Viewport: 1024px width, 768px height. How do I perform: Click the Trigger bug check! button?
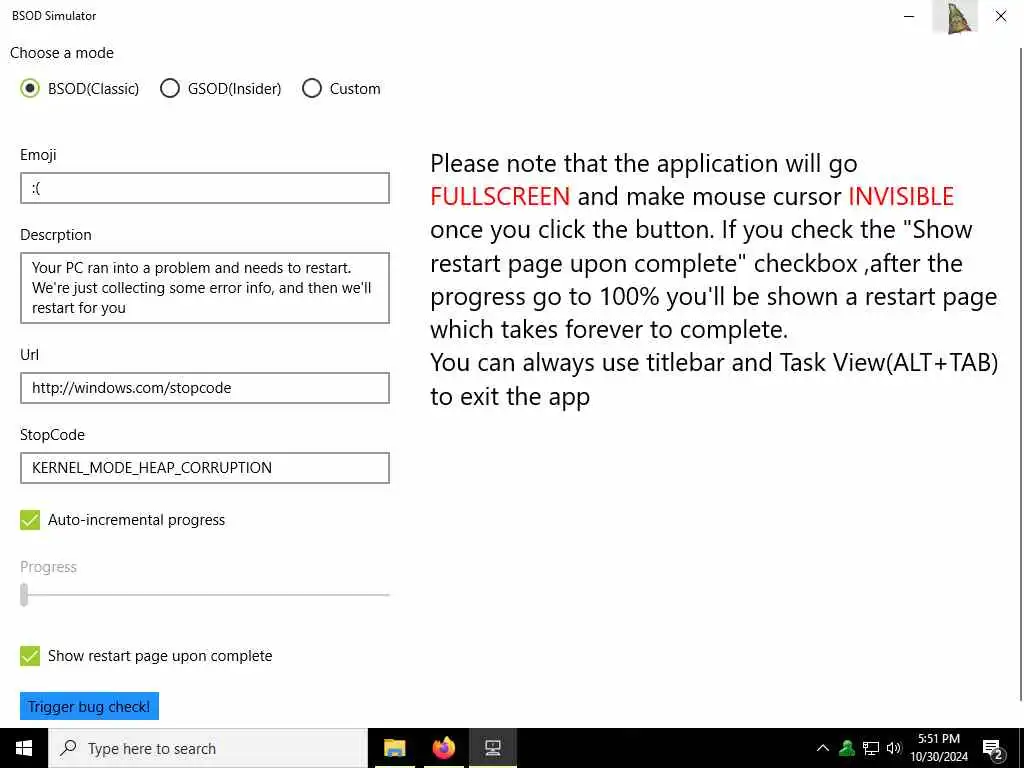coord(89,706)
